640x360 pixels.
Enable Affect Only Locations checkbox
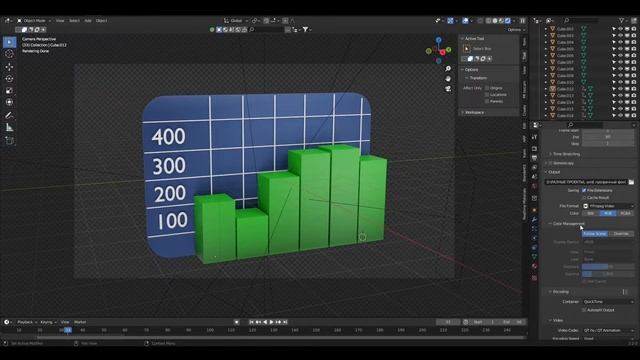coord(487,94)
